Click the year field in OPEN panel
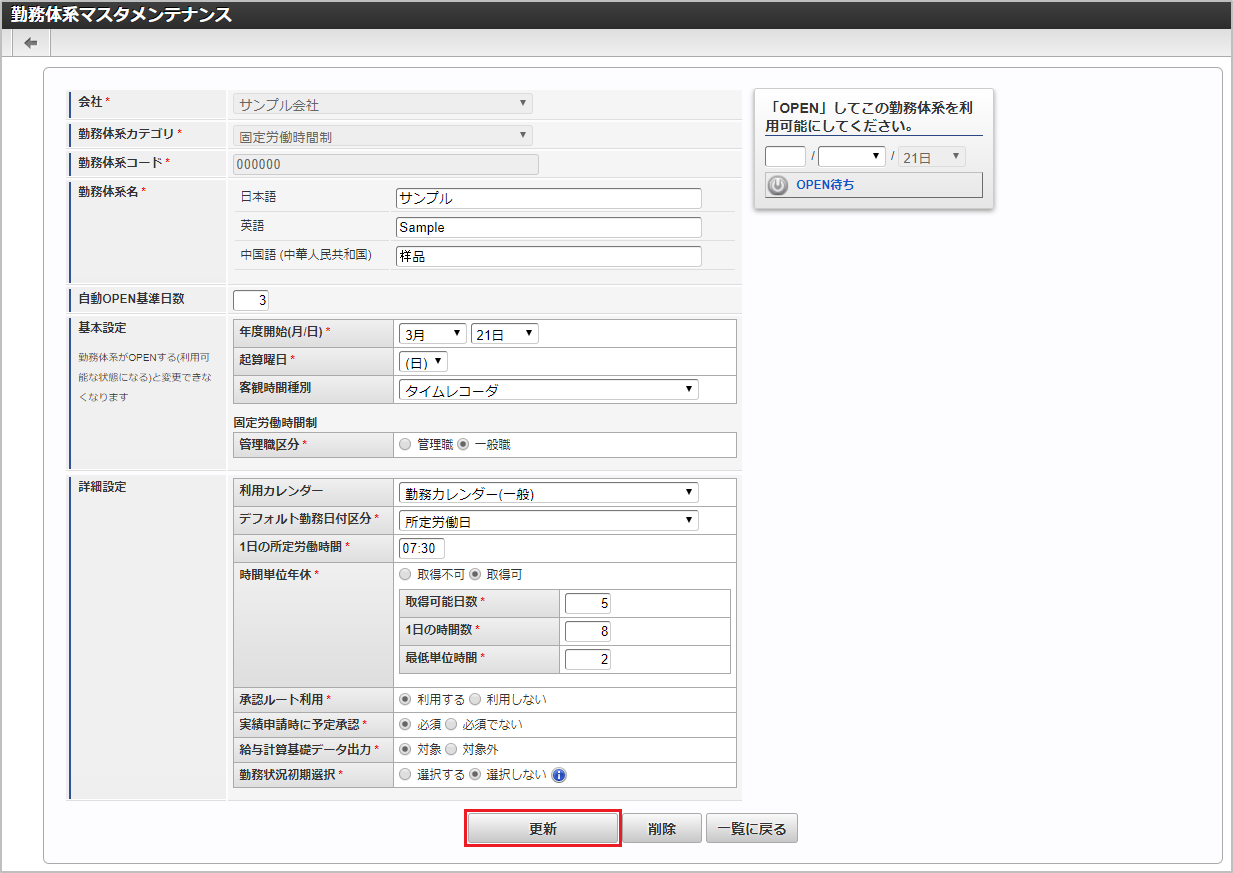 (785, 156)
